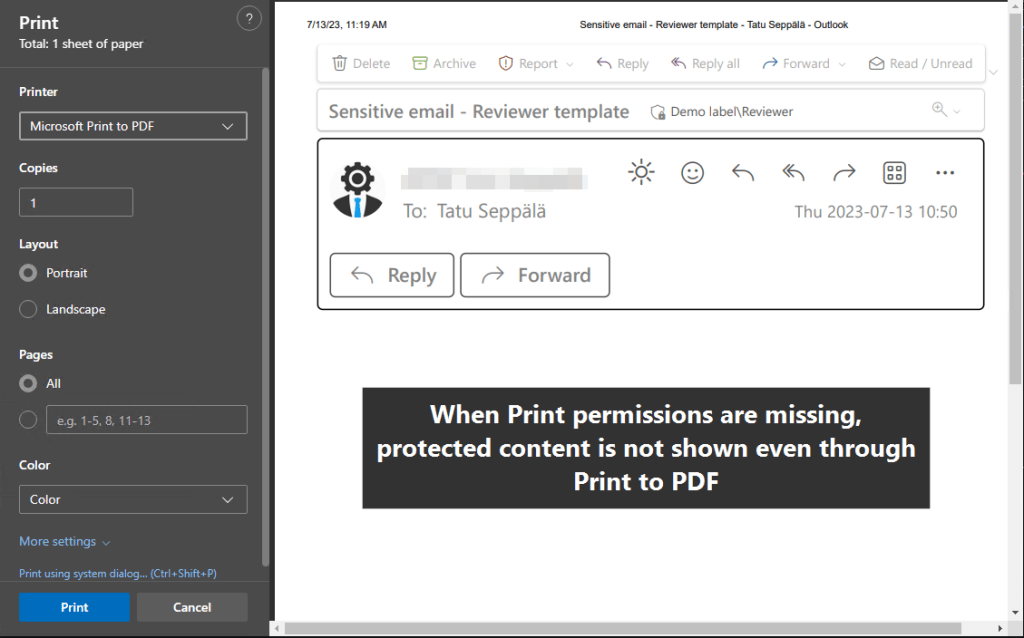Mark message Read / Unread
1024x638 pixels.
tap(920, 63)
